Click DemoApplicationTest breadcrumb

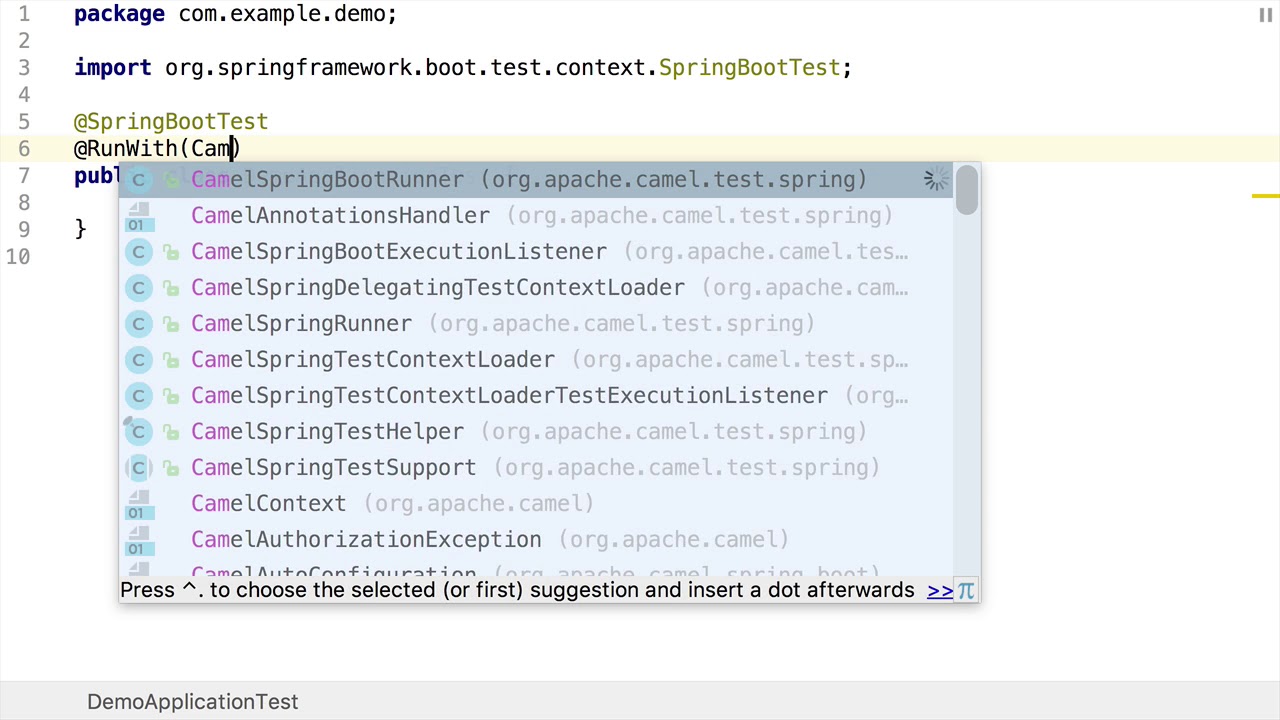pyautogui.click(x=192, y=702)
